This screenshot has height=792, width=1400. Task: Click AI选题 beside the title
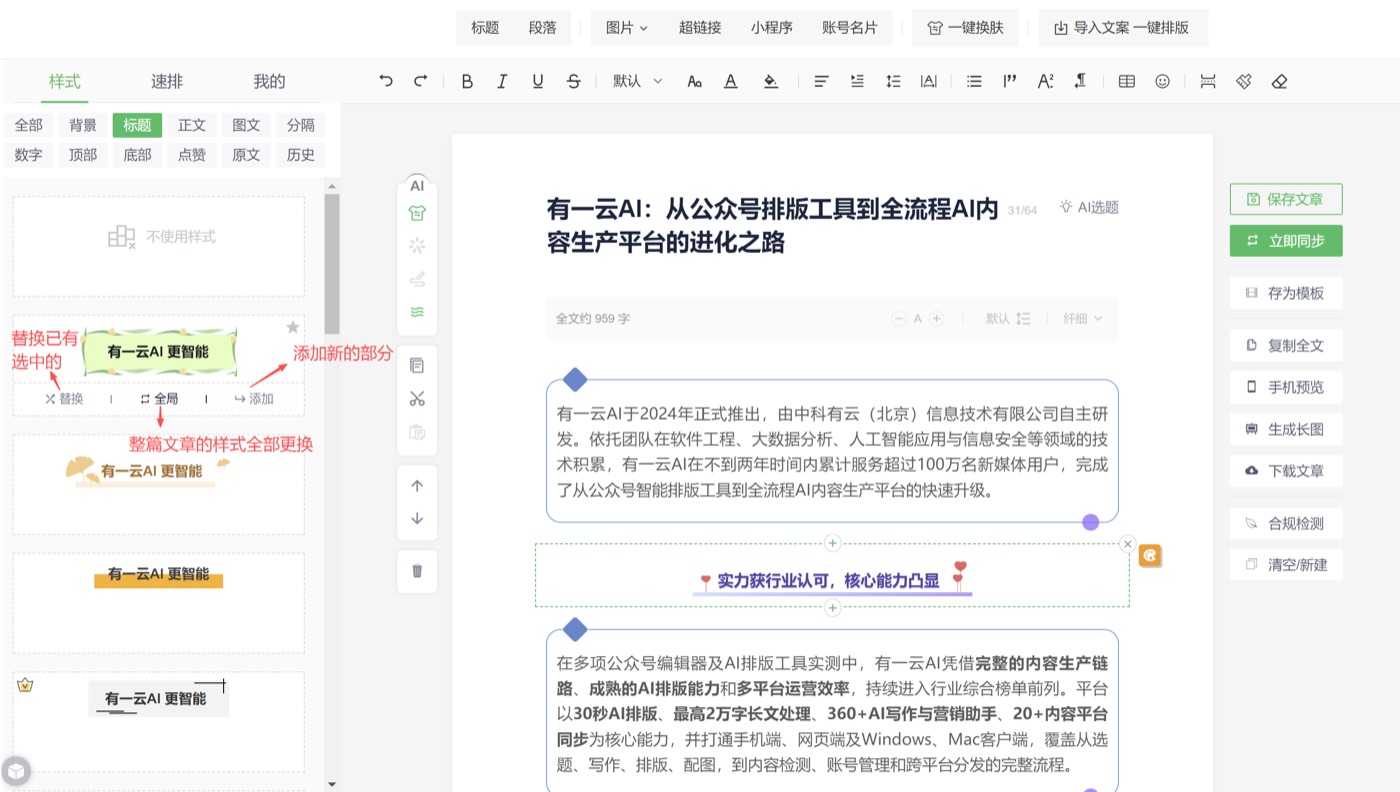point(1089,207)
